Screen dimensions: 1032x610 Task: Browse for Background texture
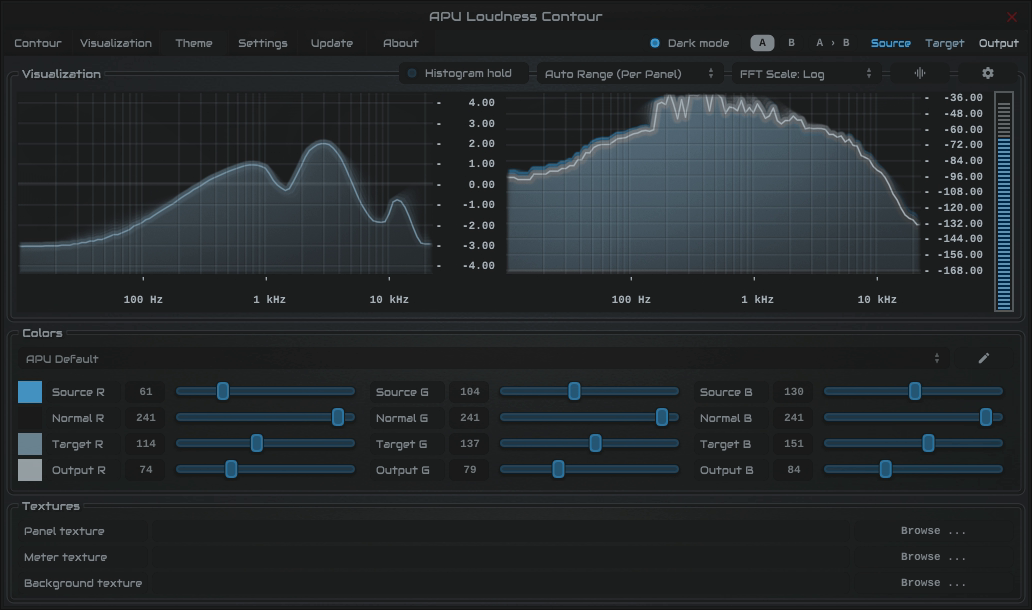click(933, 582)
